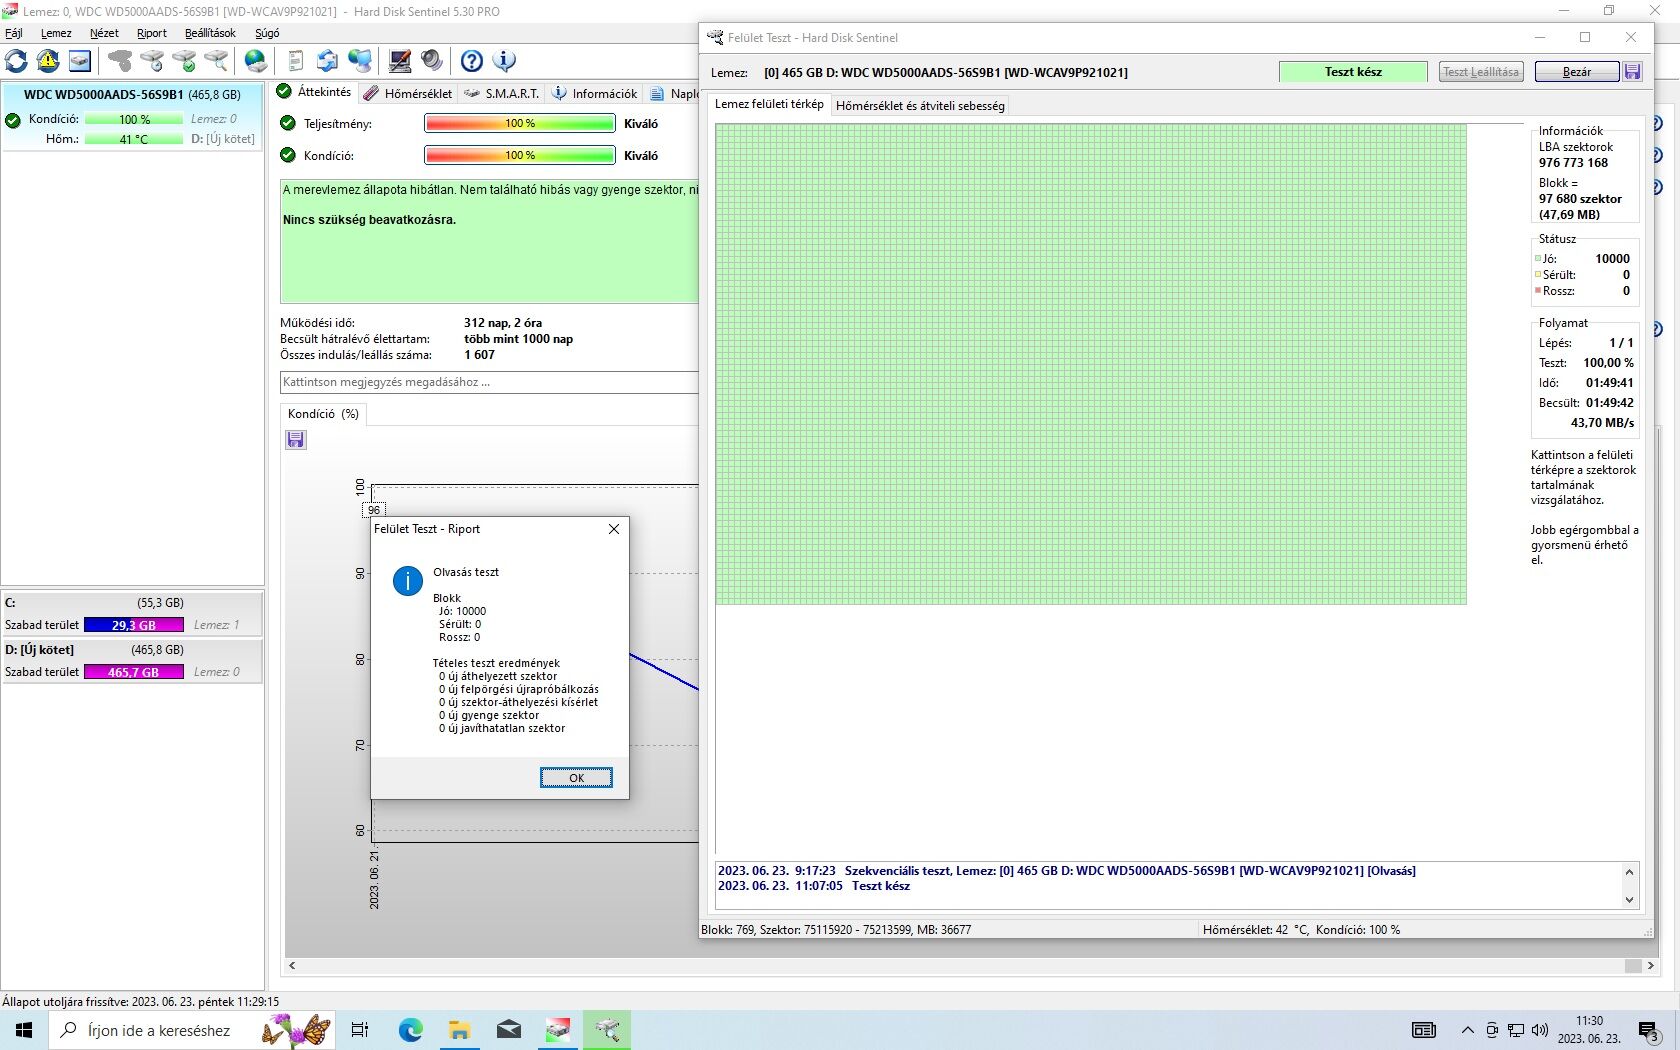Viewport: 1680px width, 1050px height.
Task: Close the Felület Teszt - Riport dialog
Action: click(614, 529)
